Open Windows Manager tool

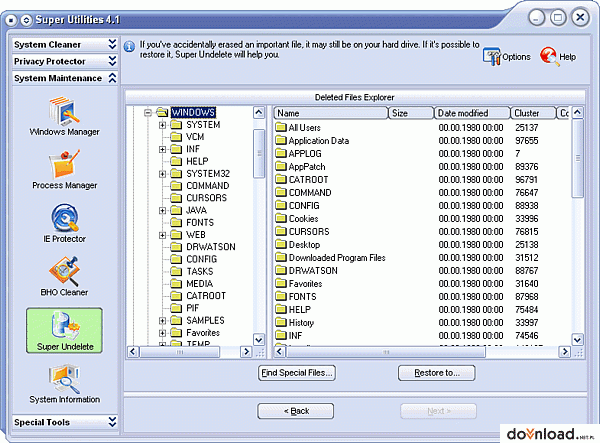click(64, 117)
